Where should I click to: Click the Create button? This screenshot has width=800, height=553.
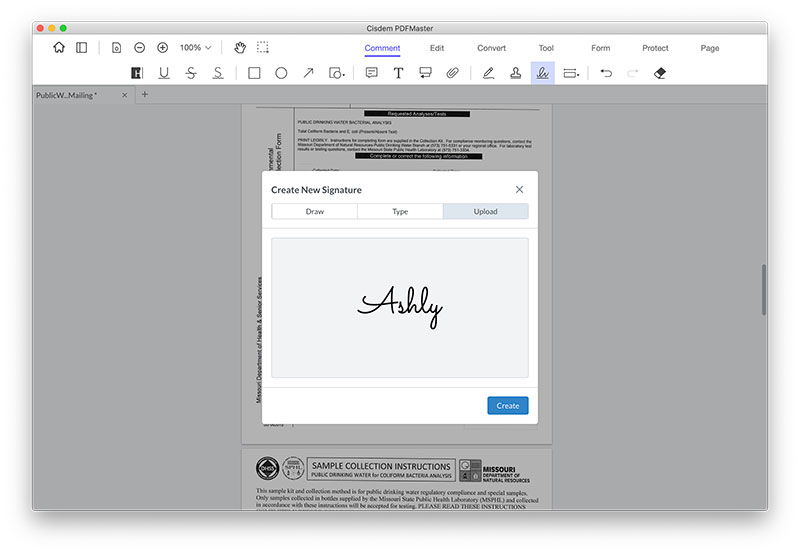(x=508, y=406)
